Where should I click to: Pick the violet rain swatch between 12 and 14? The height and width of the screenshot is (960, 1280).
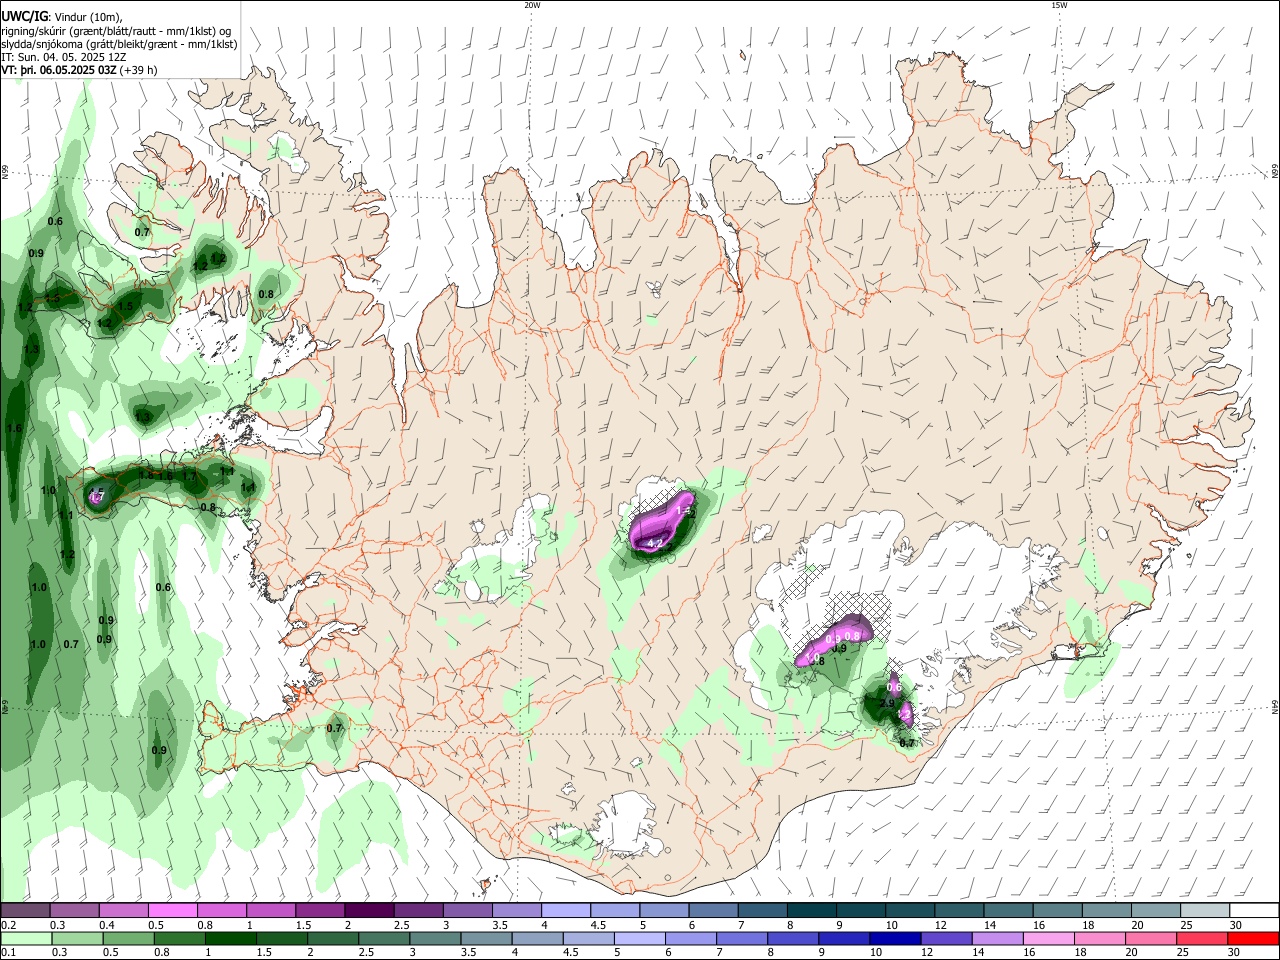[946, 938]
